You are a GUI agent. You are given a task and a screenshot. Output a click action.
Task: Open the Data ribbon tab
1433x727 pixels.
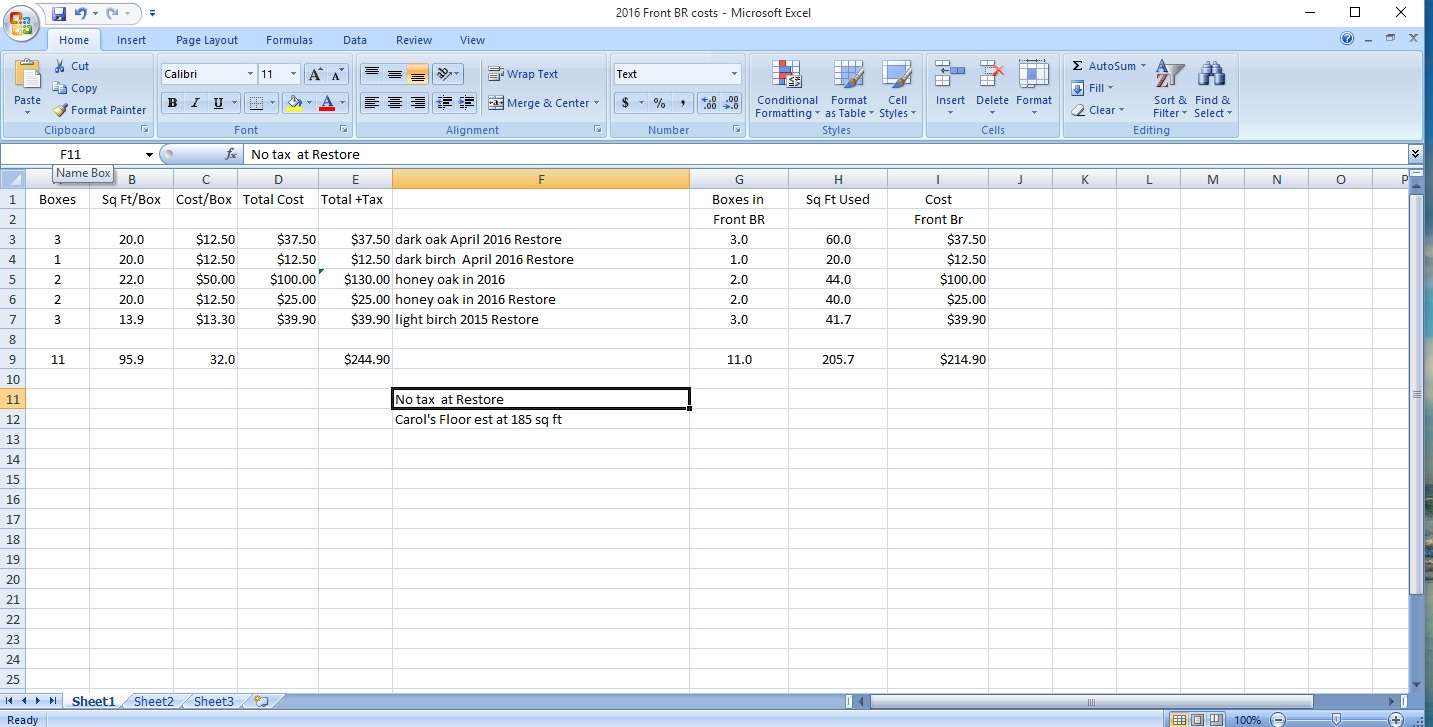click(x=355, y=40)
